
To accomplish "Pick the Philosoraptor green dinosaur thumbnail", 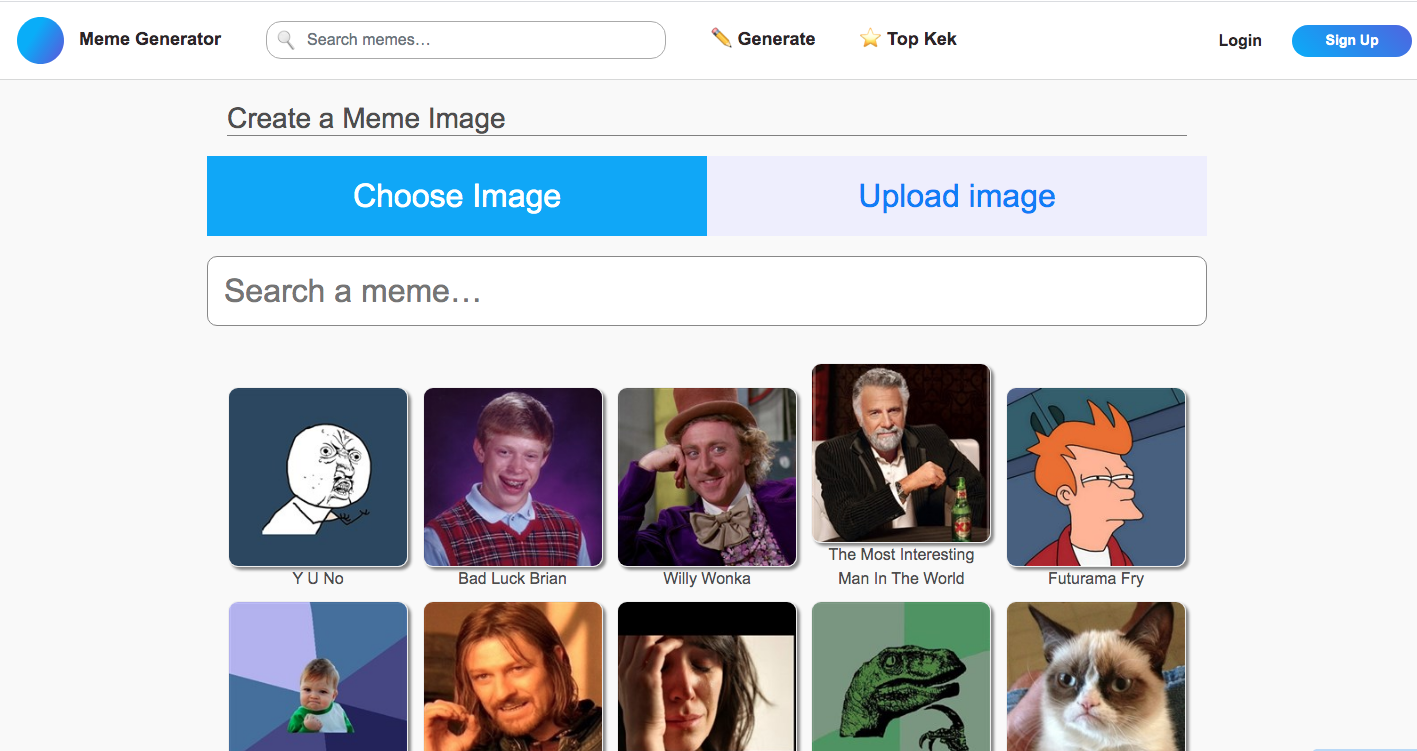I will [x=901, y=677].
